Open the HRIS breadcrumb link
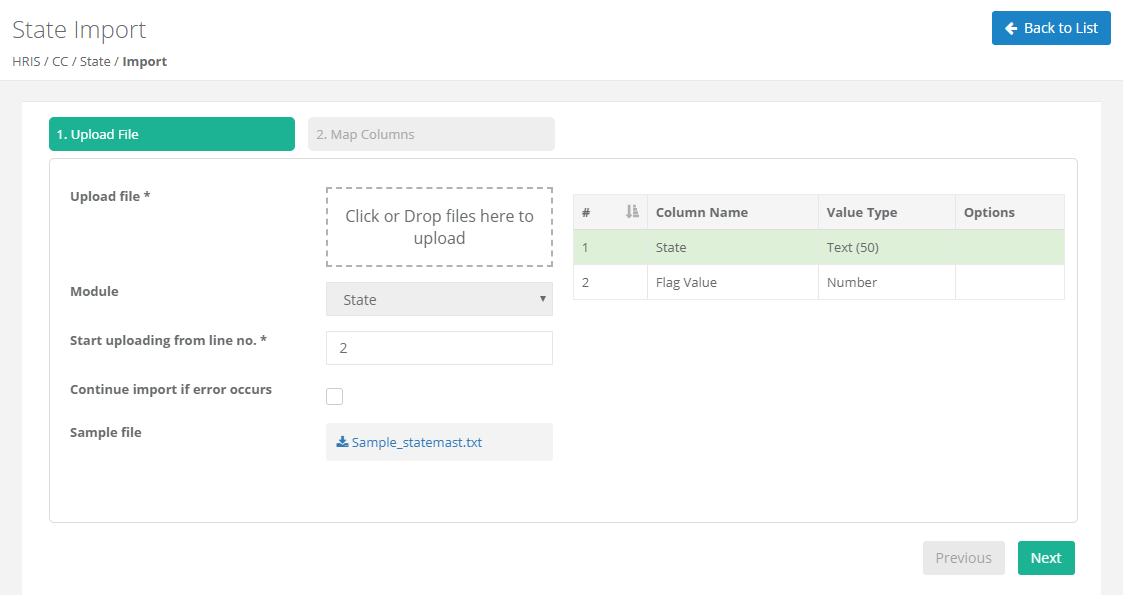Image resolution: width=1123 pixels, height=595 pixels. [26, 62]
